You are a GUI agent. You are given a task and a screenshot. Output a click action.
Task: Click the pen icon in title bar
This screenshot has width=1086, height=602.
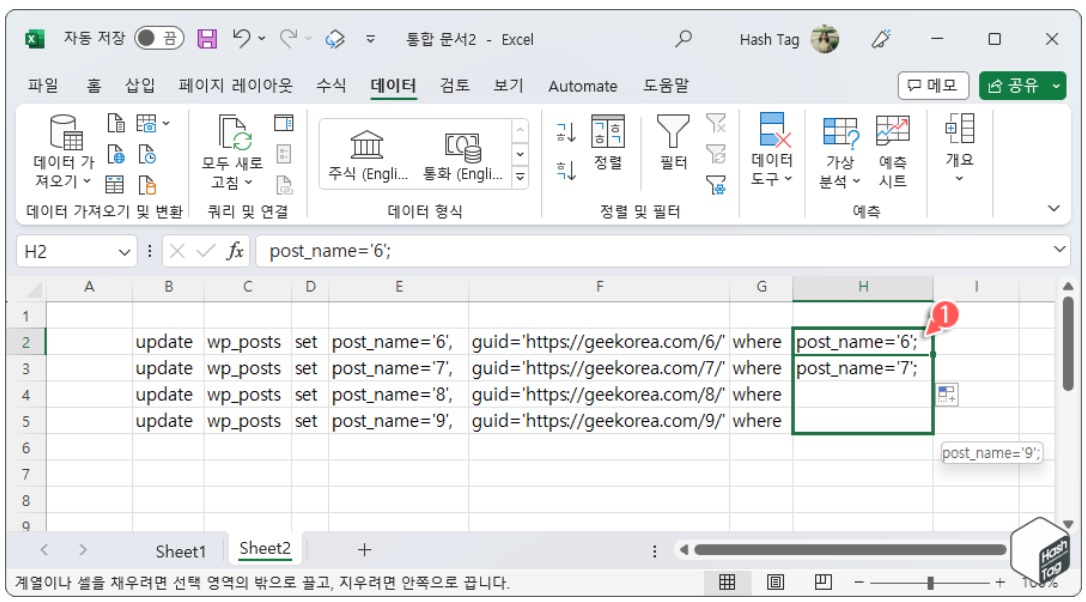[x=880, y=39]
